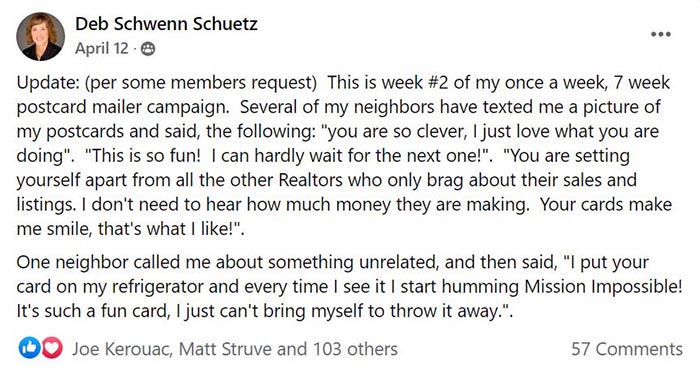Viewport: 700px width, 374px height.
Task: Click the blue Like reaction icon
Action: pos(29,348)
